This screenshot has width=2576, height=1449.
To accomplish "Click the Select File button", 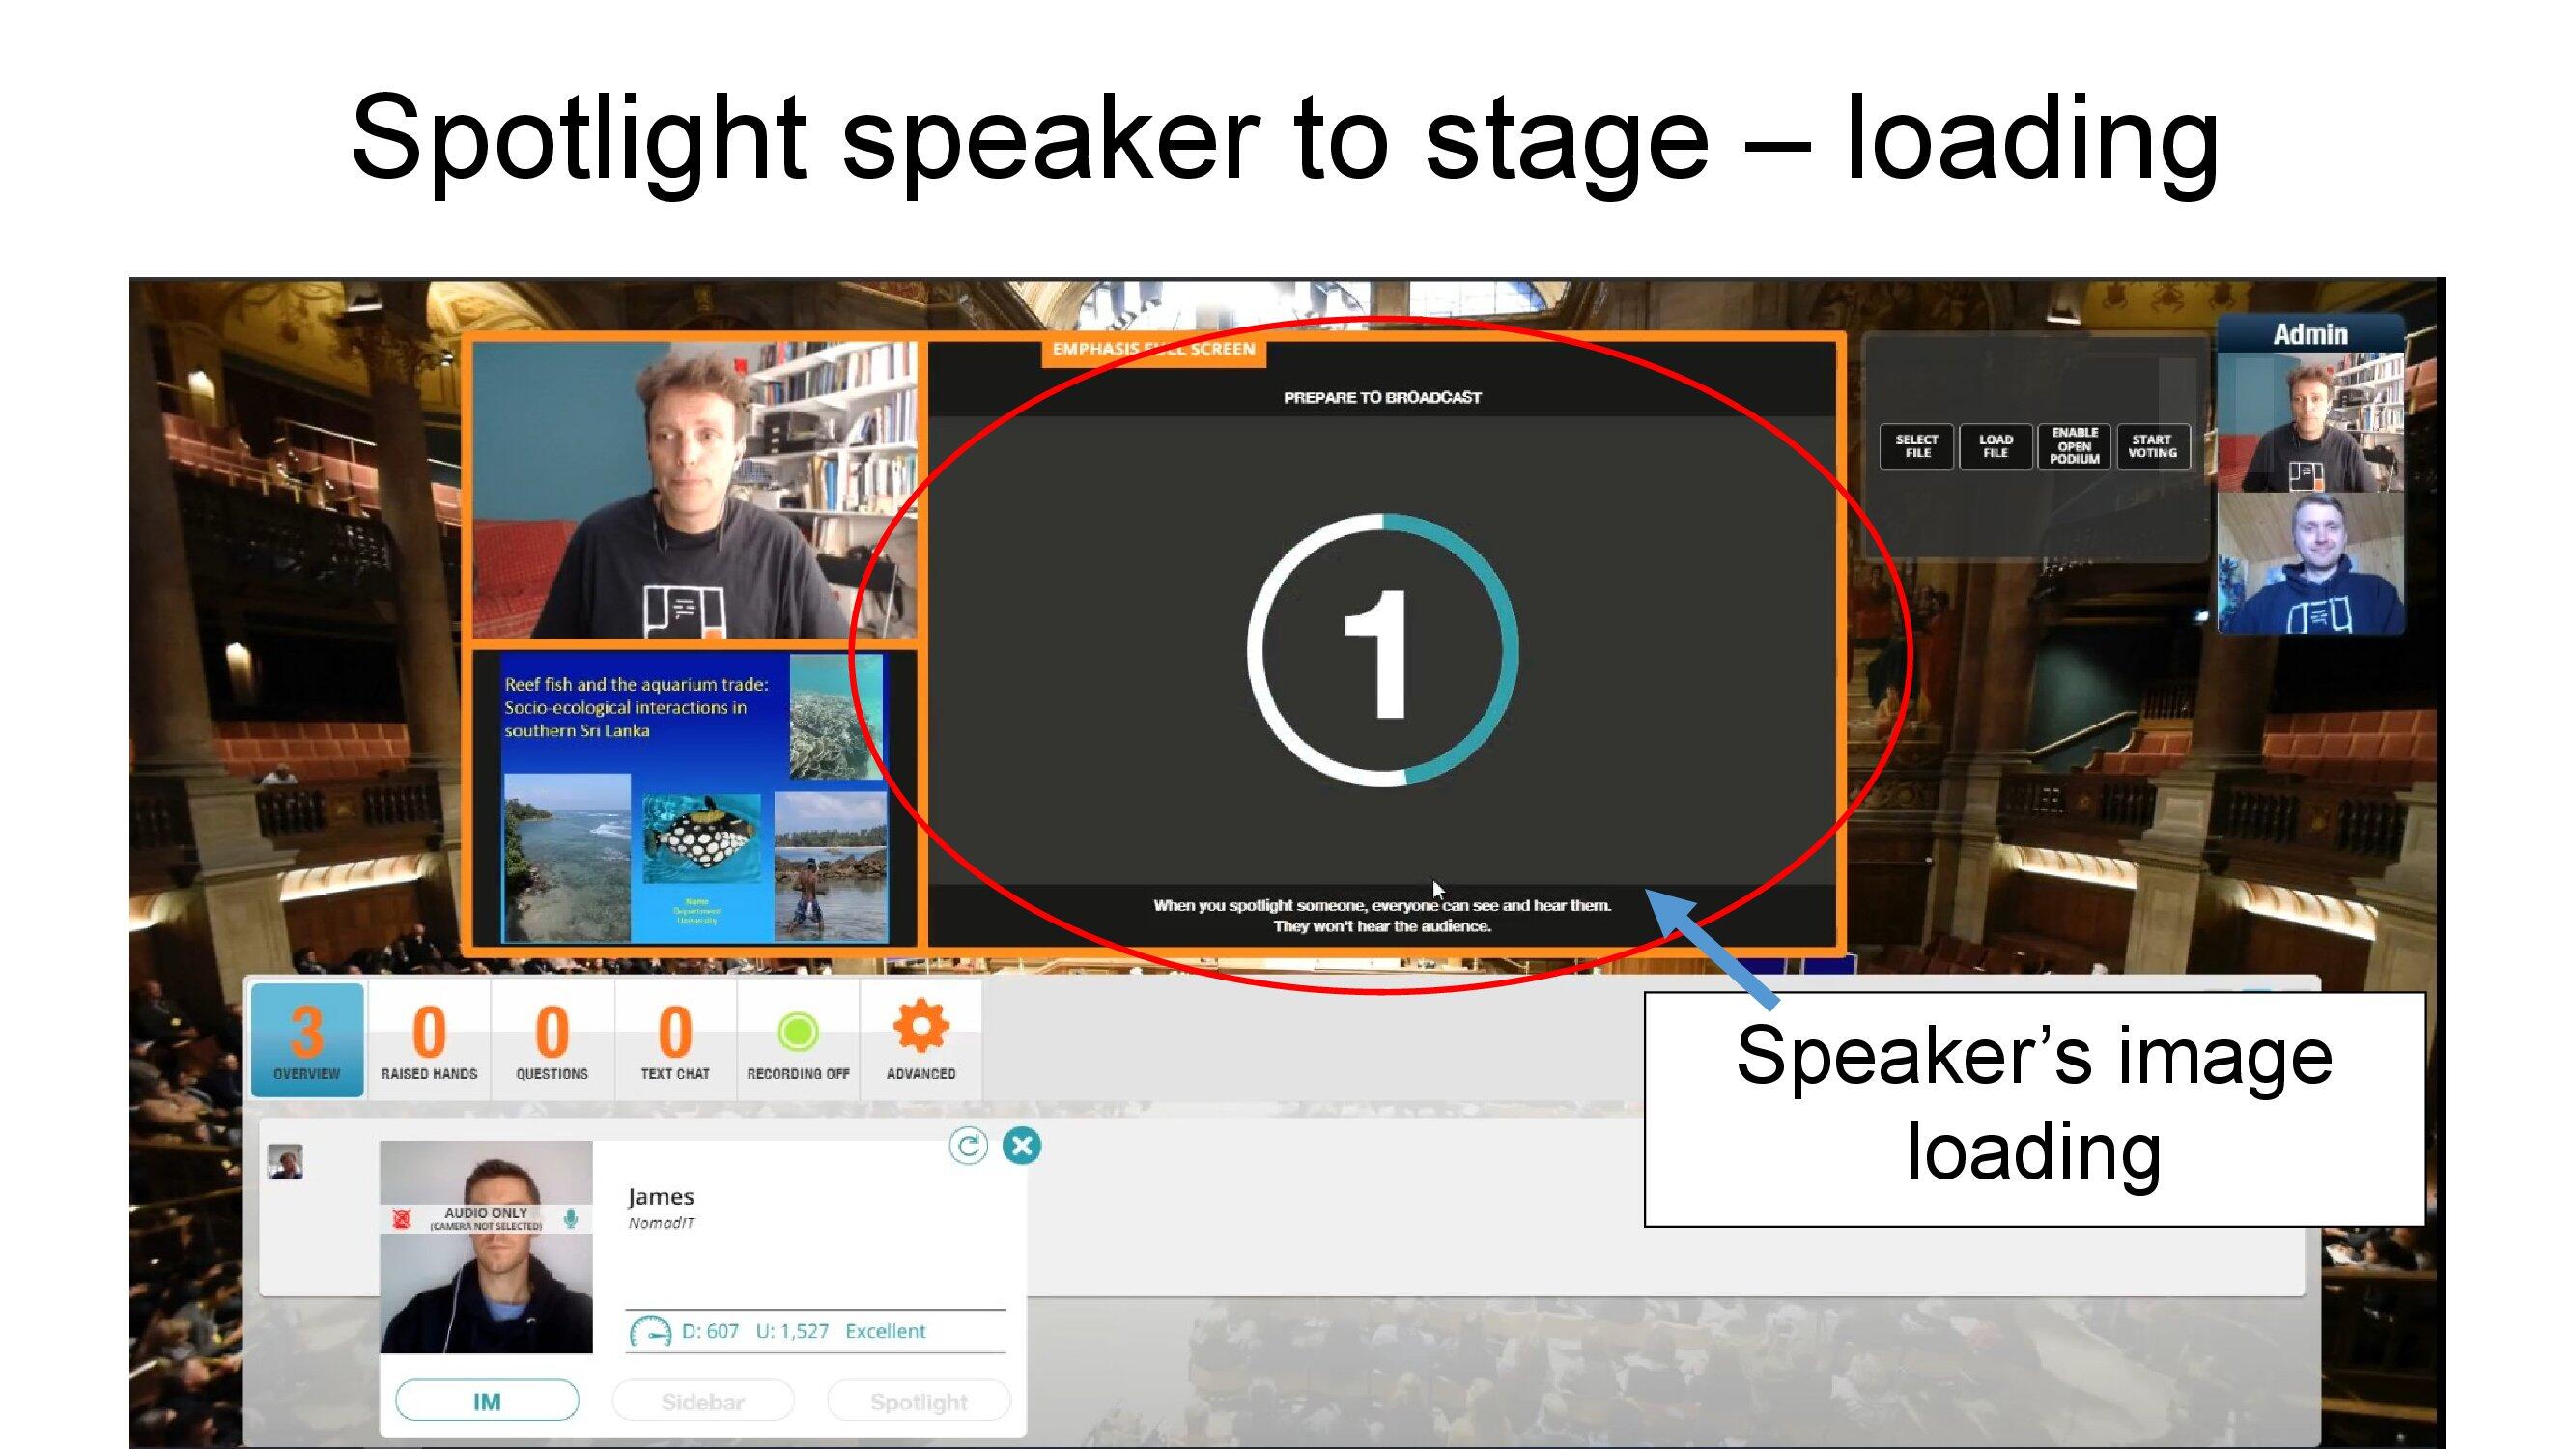I will pyautogui.click(x=1916, y=442).
